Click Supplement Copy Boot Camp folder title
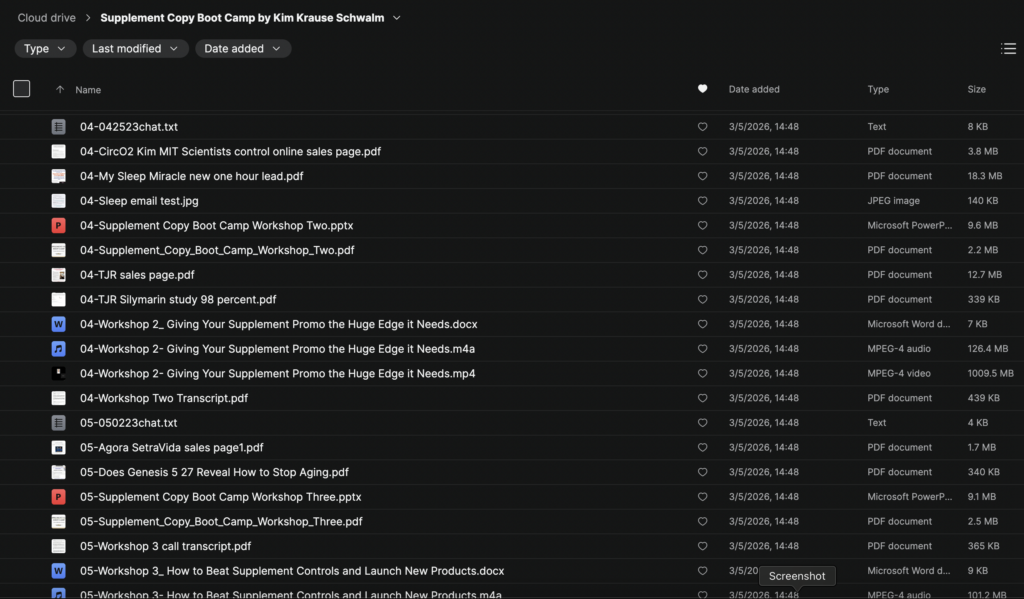Image resolution: width=1024 pixels, height=599 pixels. click(242, 18)
